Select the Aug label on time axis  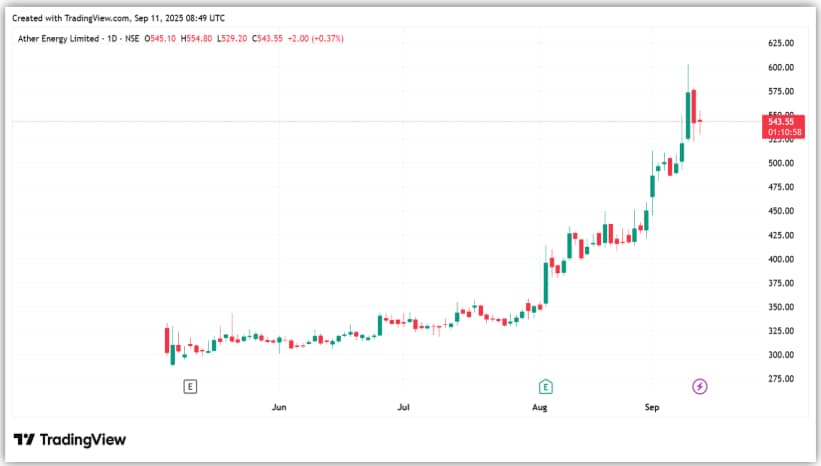pos(539,408)
